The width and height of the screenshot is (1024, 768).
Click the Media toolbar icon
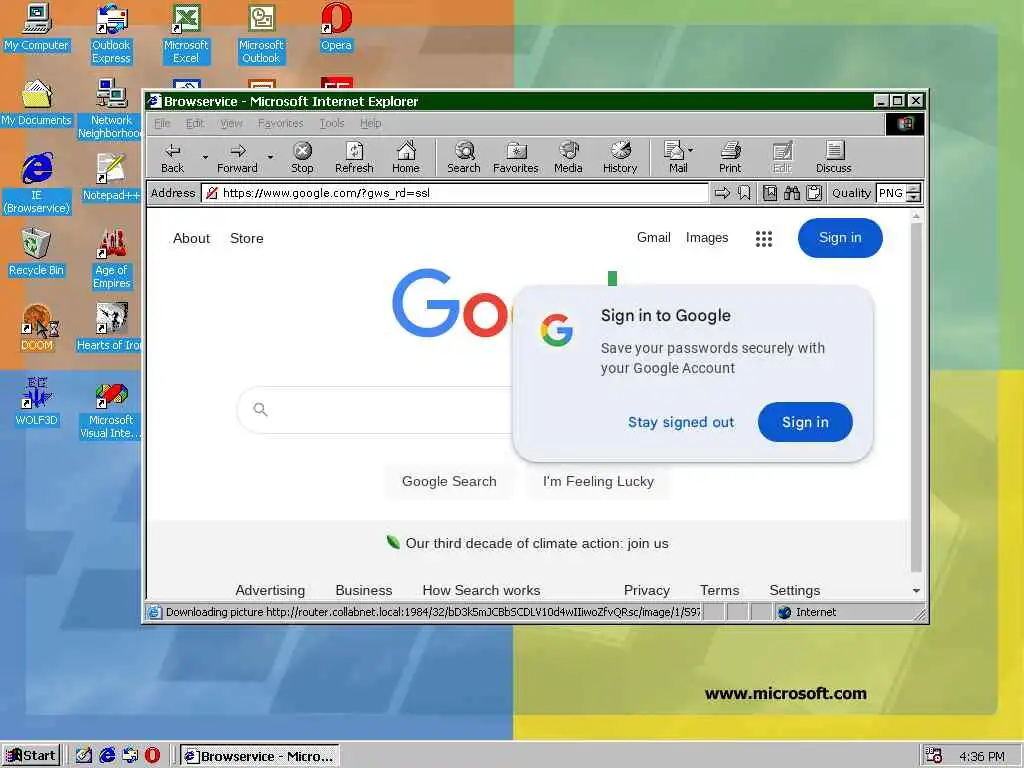(x=568, y=157)
